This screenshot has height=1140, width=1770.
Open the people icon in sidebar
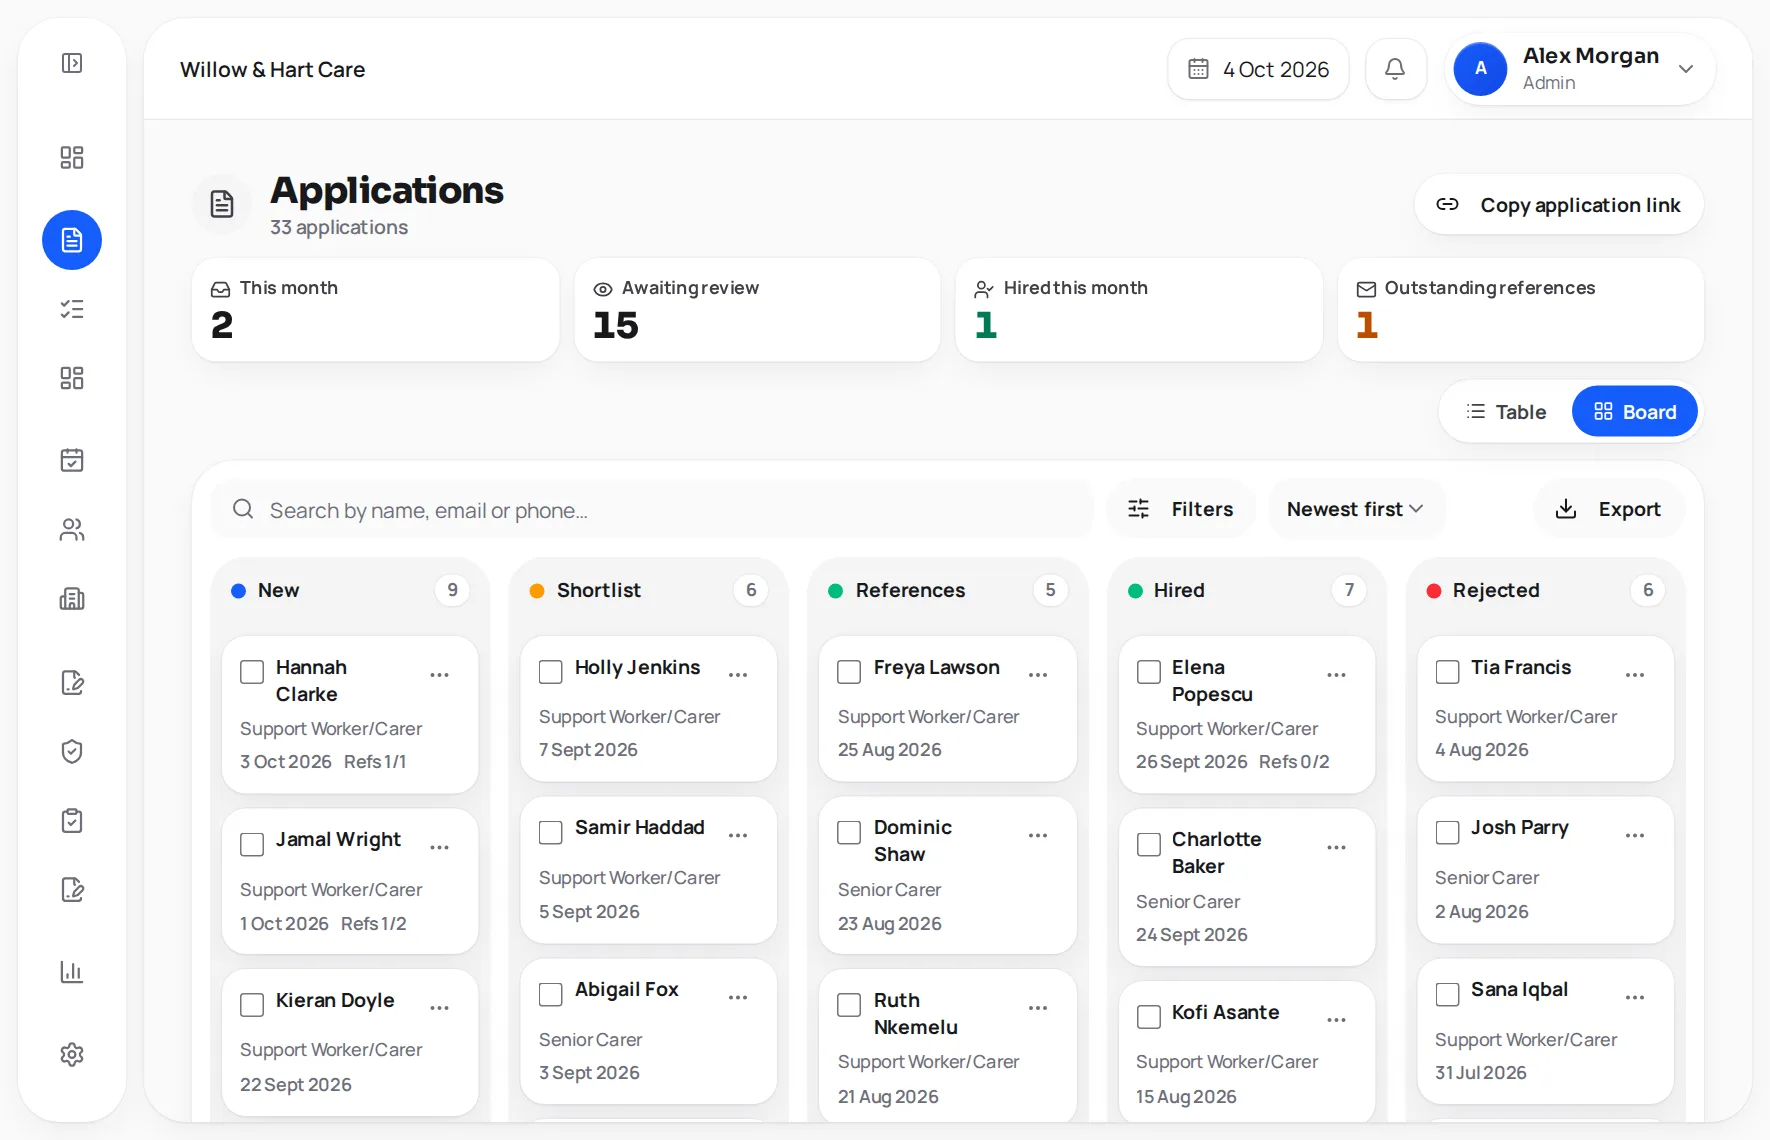[x=72, y=530]
